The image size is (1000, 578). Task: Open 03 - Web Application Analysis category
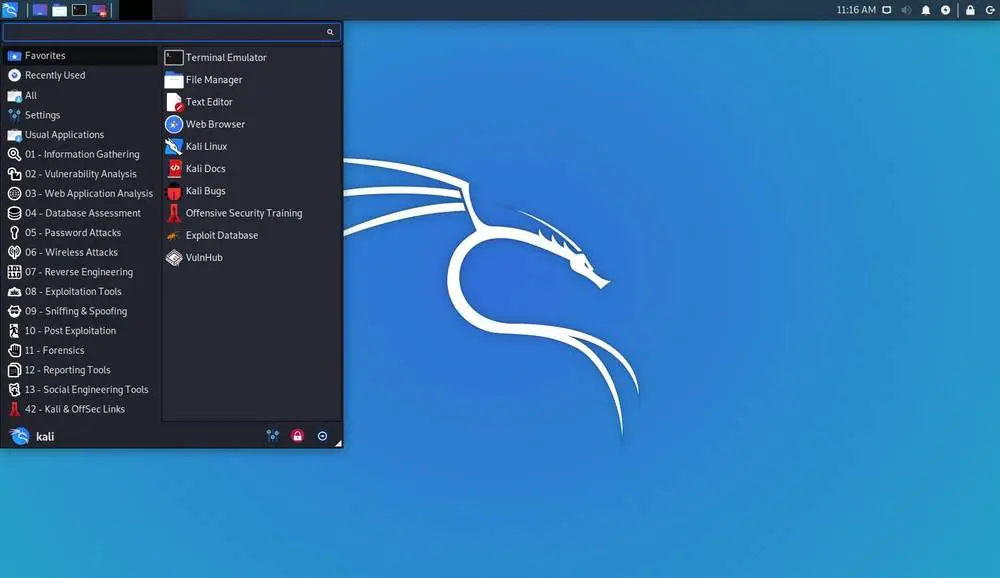click(x=80, y=193)
